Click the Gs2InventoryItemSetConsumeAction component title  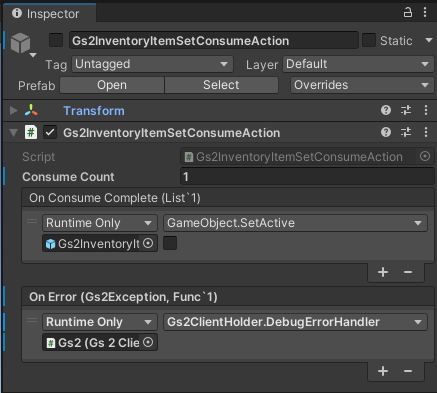pos(171,133)
